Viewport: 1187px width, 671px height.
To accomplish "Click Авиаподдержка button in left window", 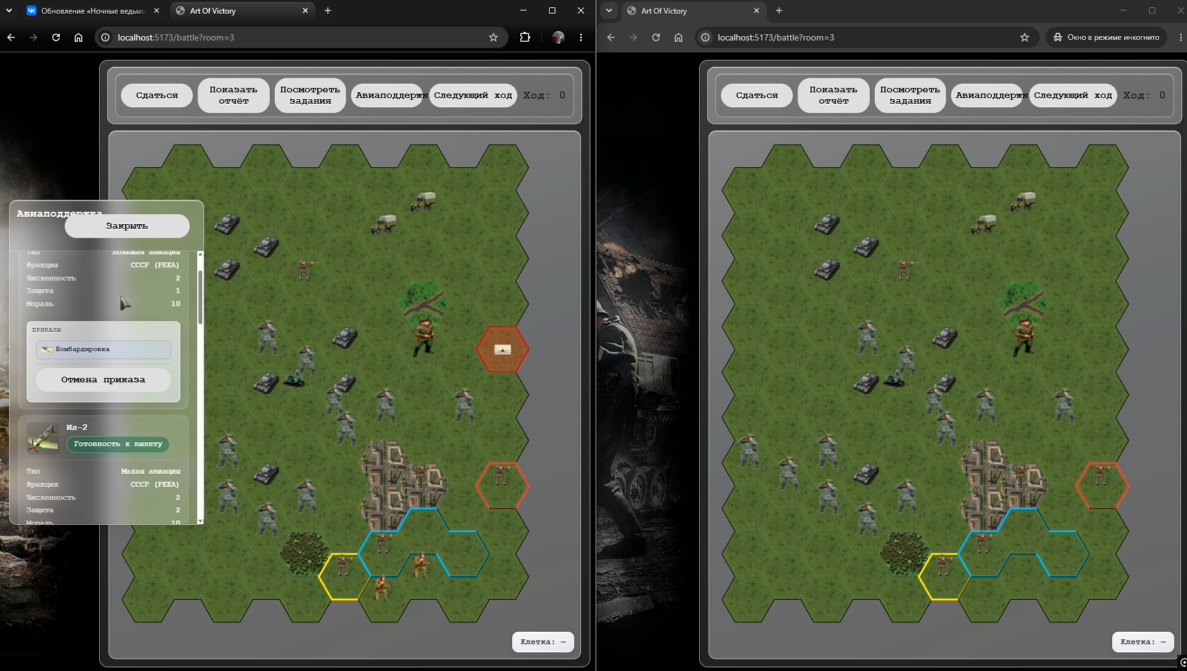I will coord(388,95).
